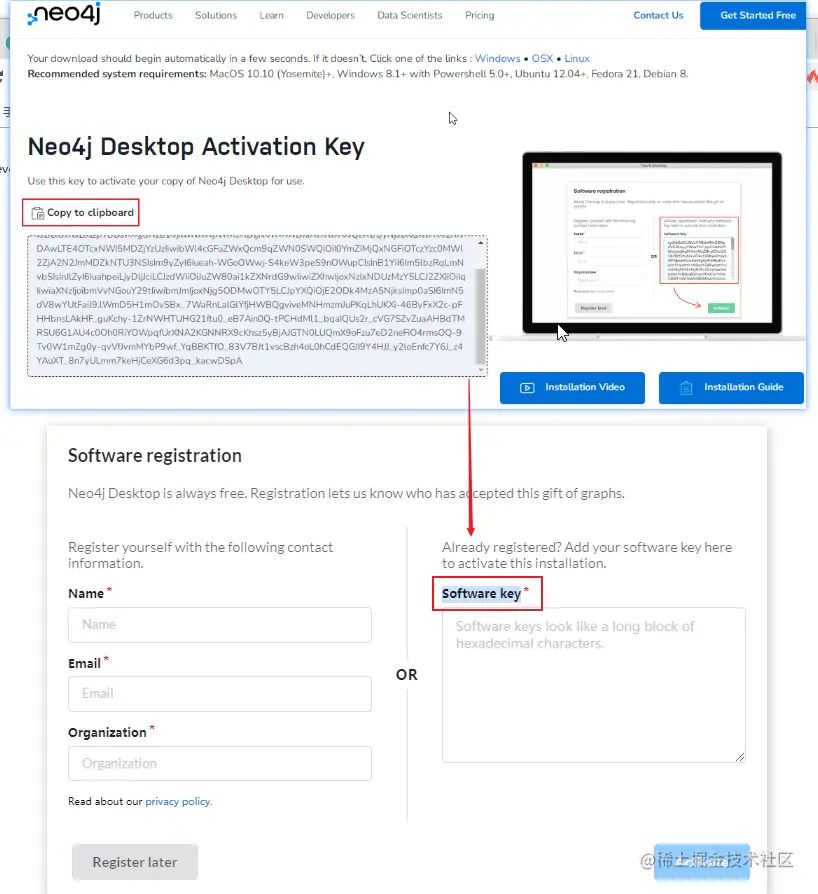Screen dimensions: 818x894
Task: Click the clipboard icon beside Copy
Action: coord(38,213)
